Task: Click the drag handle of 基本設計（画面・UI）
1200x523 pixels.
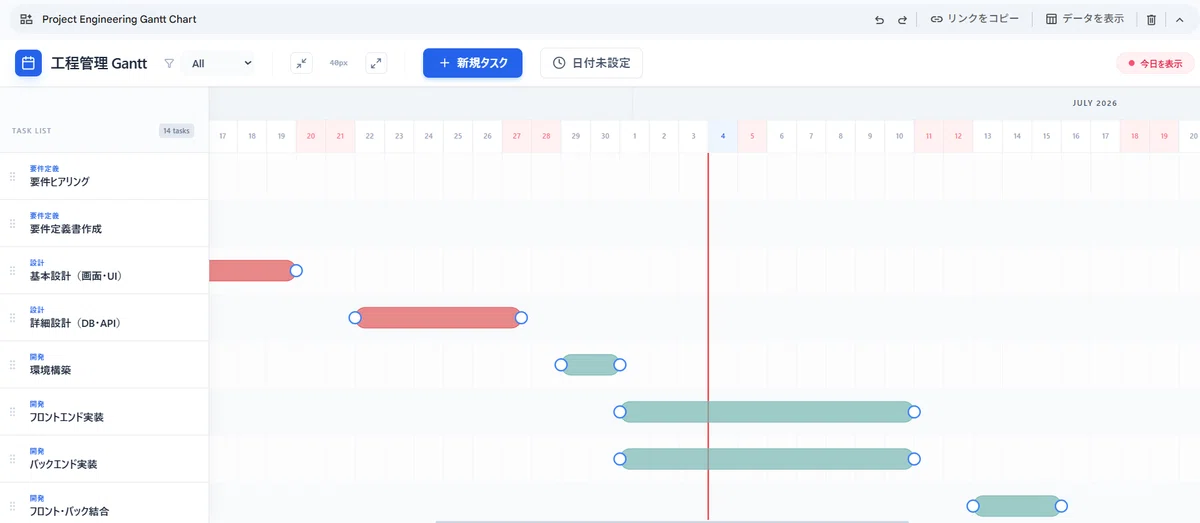Action: click(13, 270)
